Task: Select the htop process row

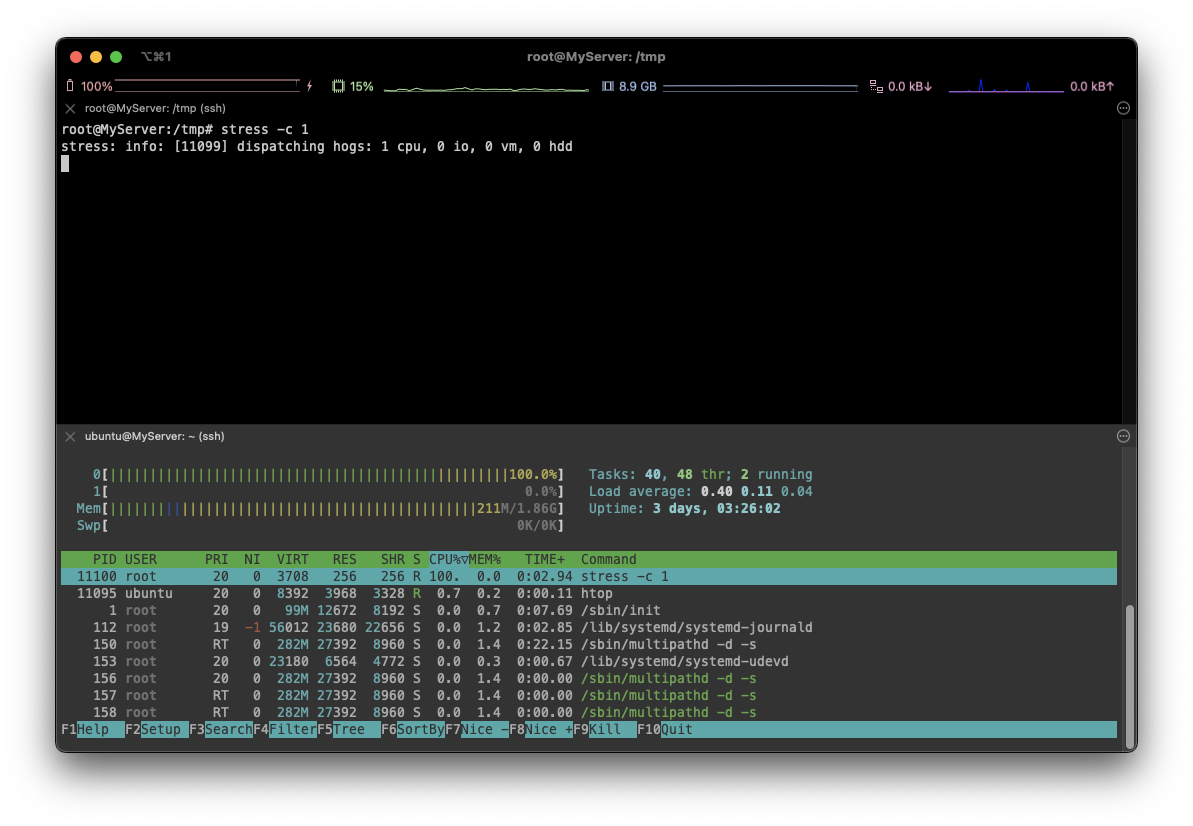Action: pyautogui.click(x=589, y=593)
